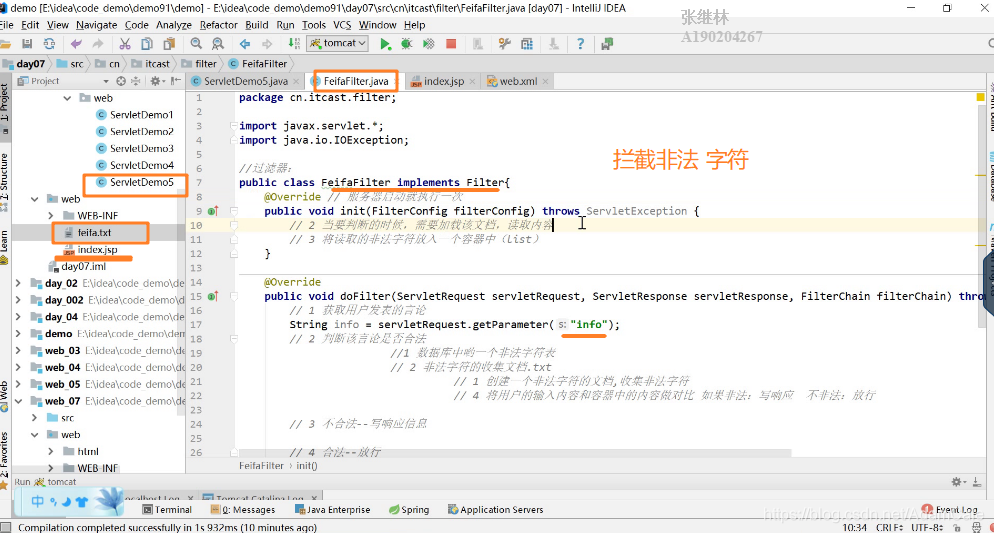Close the web.xml tab
Screen dimensions: 994x533
(545, 81)
